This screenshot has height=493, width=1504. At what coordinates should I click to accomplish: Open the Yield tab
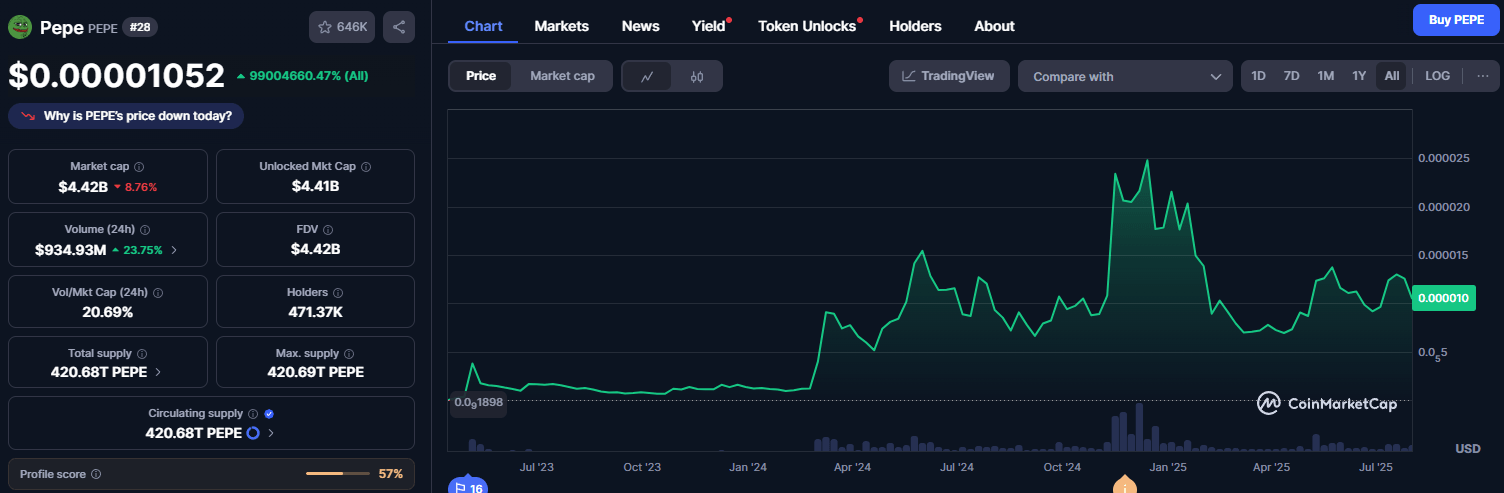tap(709, 26)
